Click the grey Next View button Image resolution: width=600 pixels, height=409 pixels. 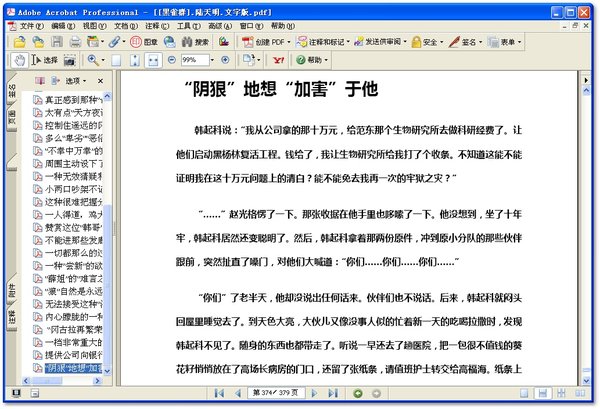pos(377,393)
